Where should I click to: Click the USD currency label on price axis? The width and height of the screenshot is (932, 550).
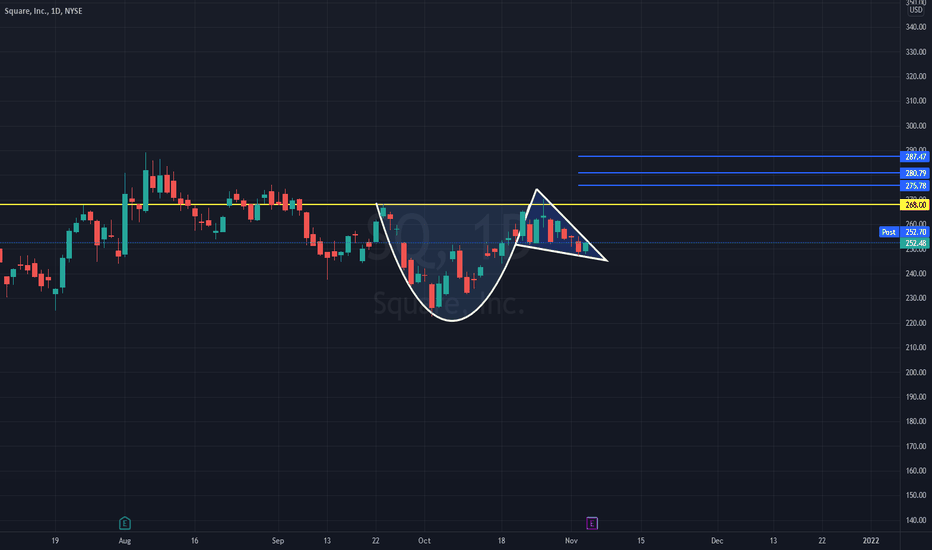pos(916,10)
